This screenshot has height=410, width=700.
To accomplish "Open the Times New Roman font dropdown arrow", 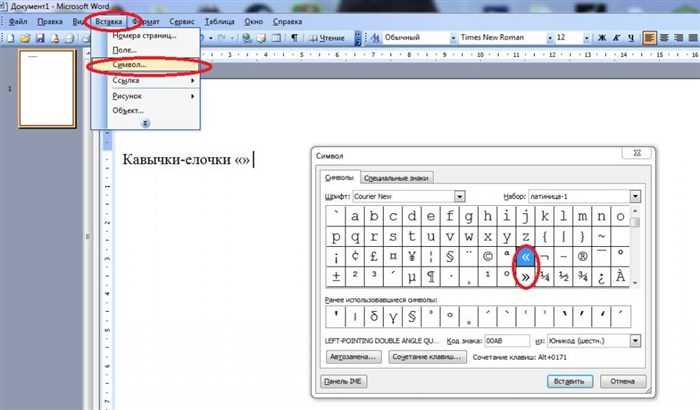I will (x=550, y=38).
